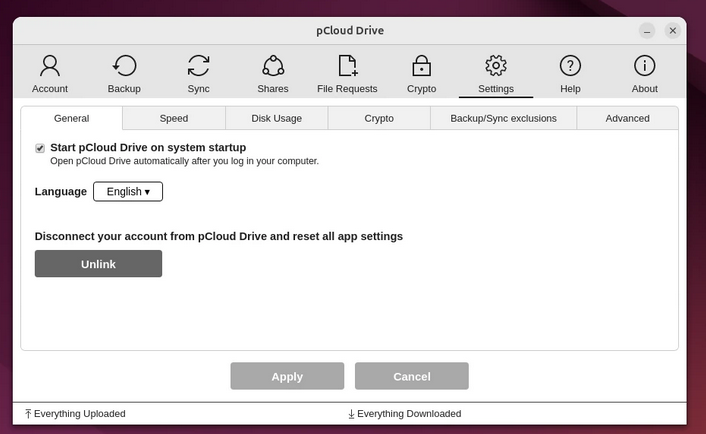Viewport: 706px width, 434px height.
Task: Click the Unlink button
Action: coord(98,264)
